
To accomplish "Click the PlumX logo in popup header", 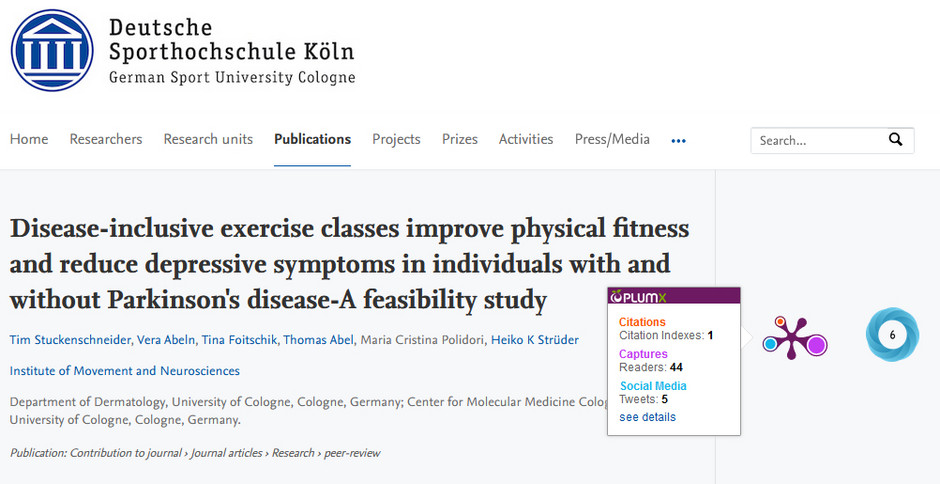I will [638, 296].
